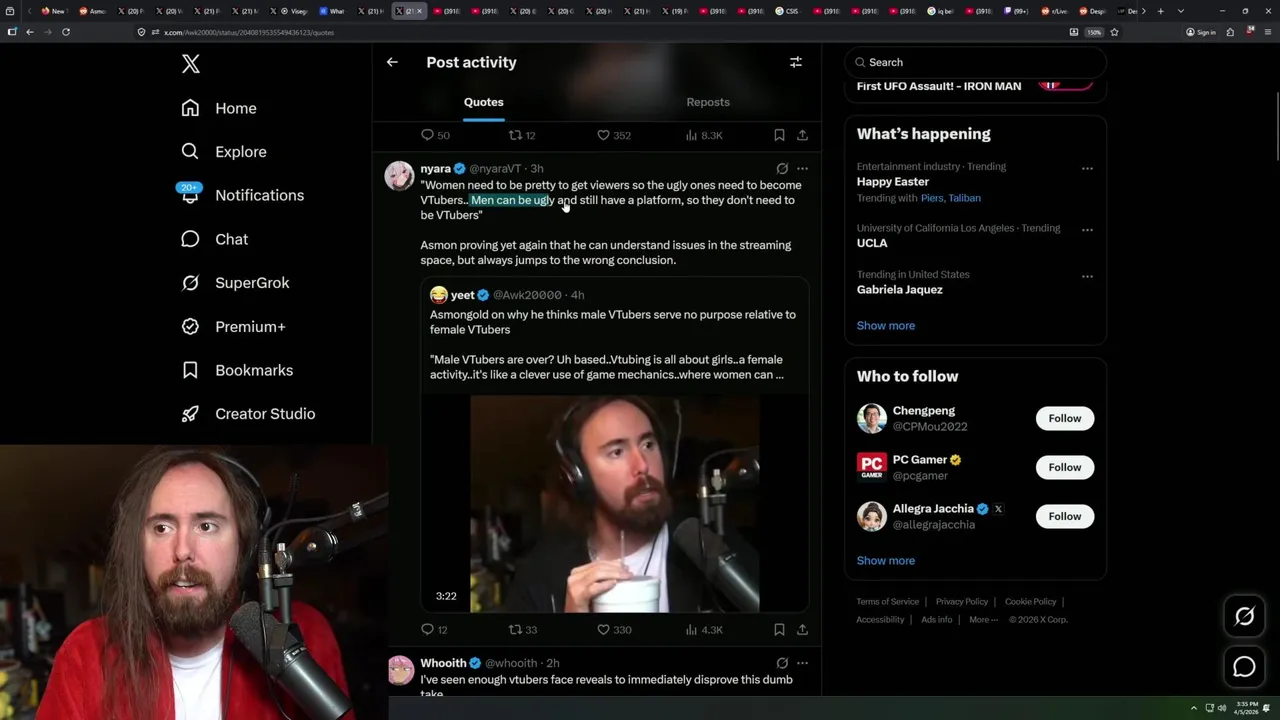Switch to the Quotes tab
The width and height of the screenshot is (1280, 720).
point(484,102)
